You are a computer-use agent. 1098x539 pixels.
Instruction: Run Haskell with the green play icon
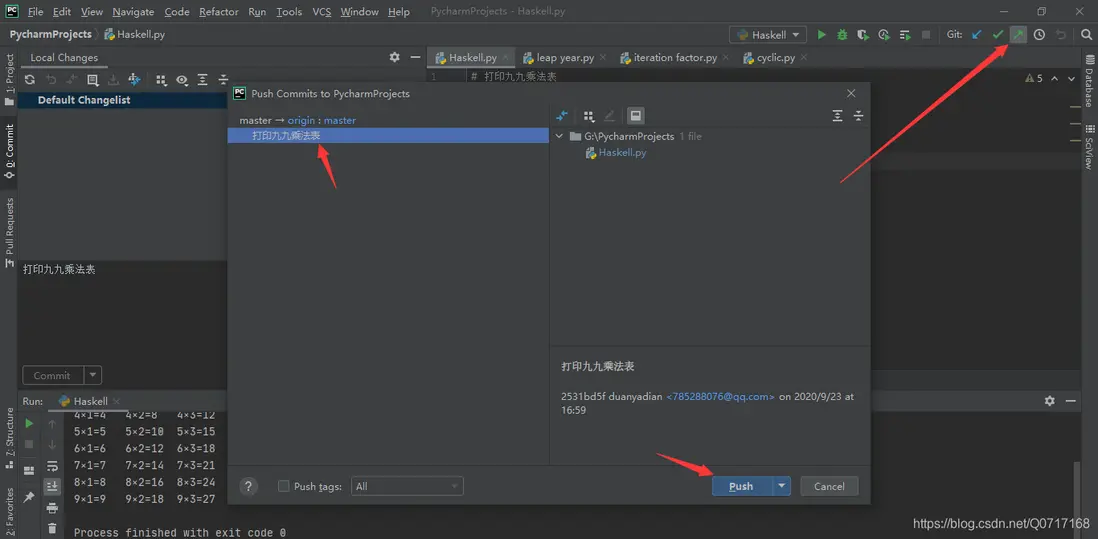[821, 34]
